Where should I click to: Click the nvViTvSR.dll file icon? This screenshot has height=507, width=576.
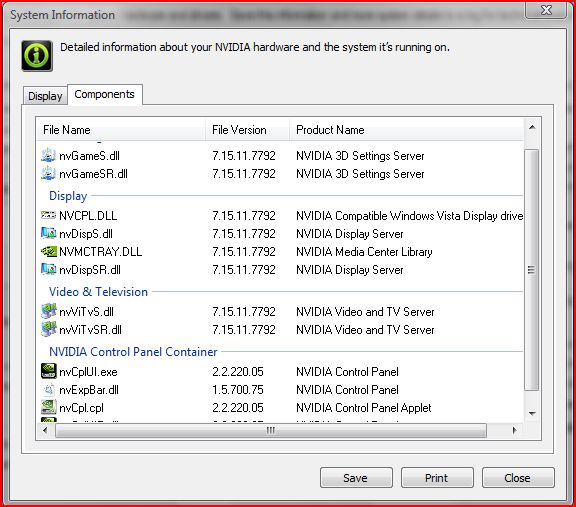pos(48,329)
